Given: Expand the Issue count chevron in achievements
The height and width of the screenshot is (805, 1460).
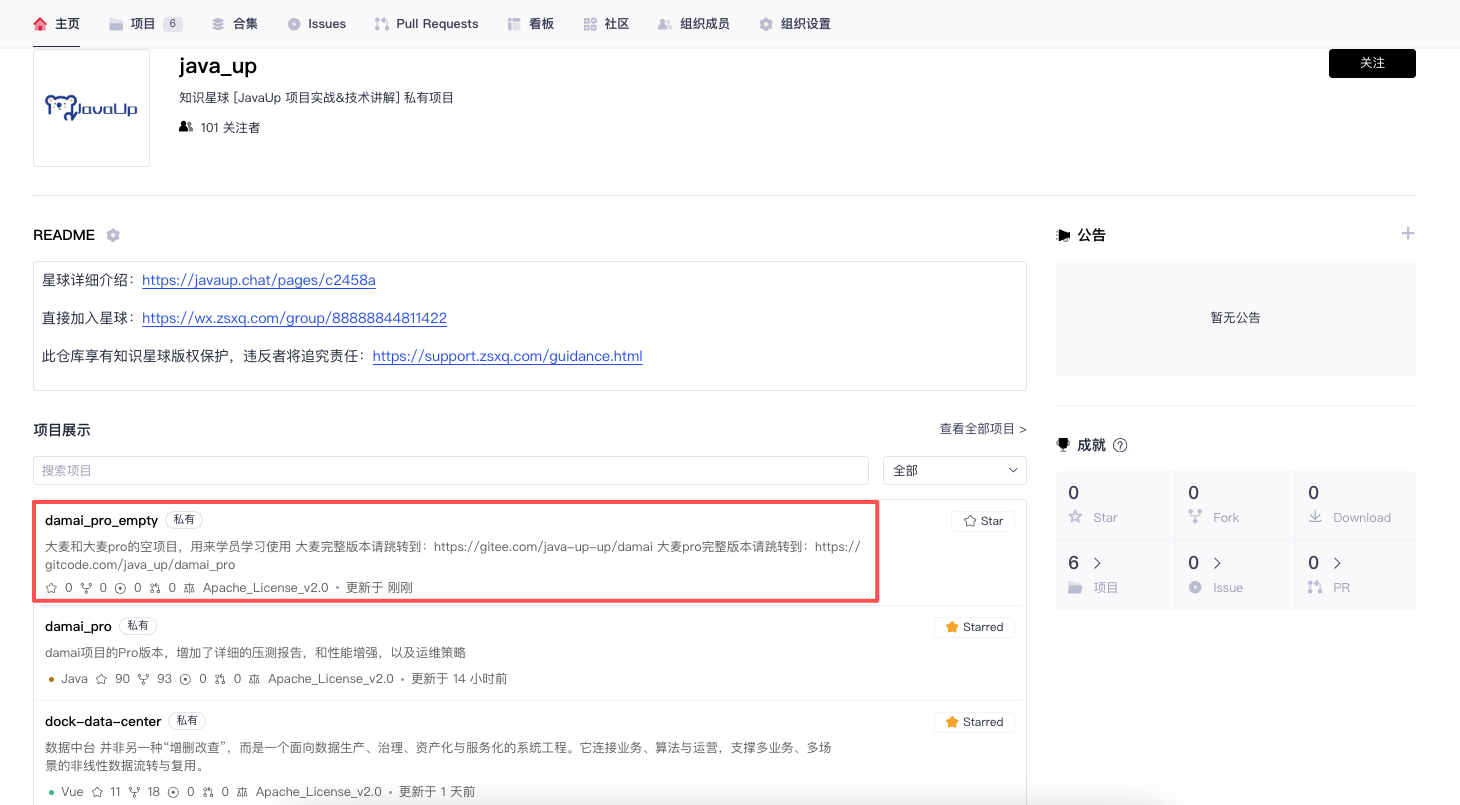Looking at the screenshot, I should pos(1217,563).
